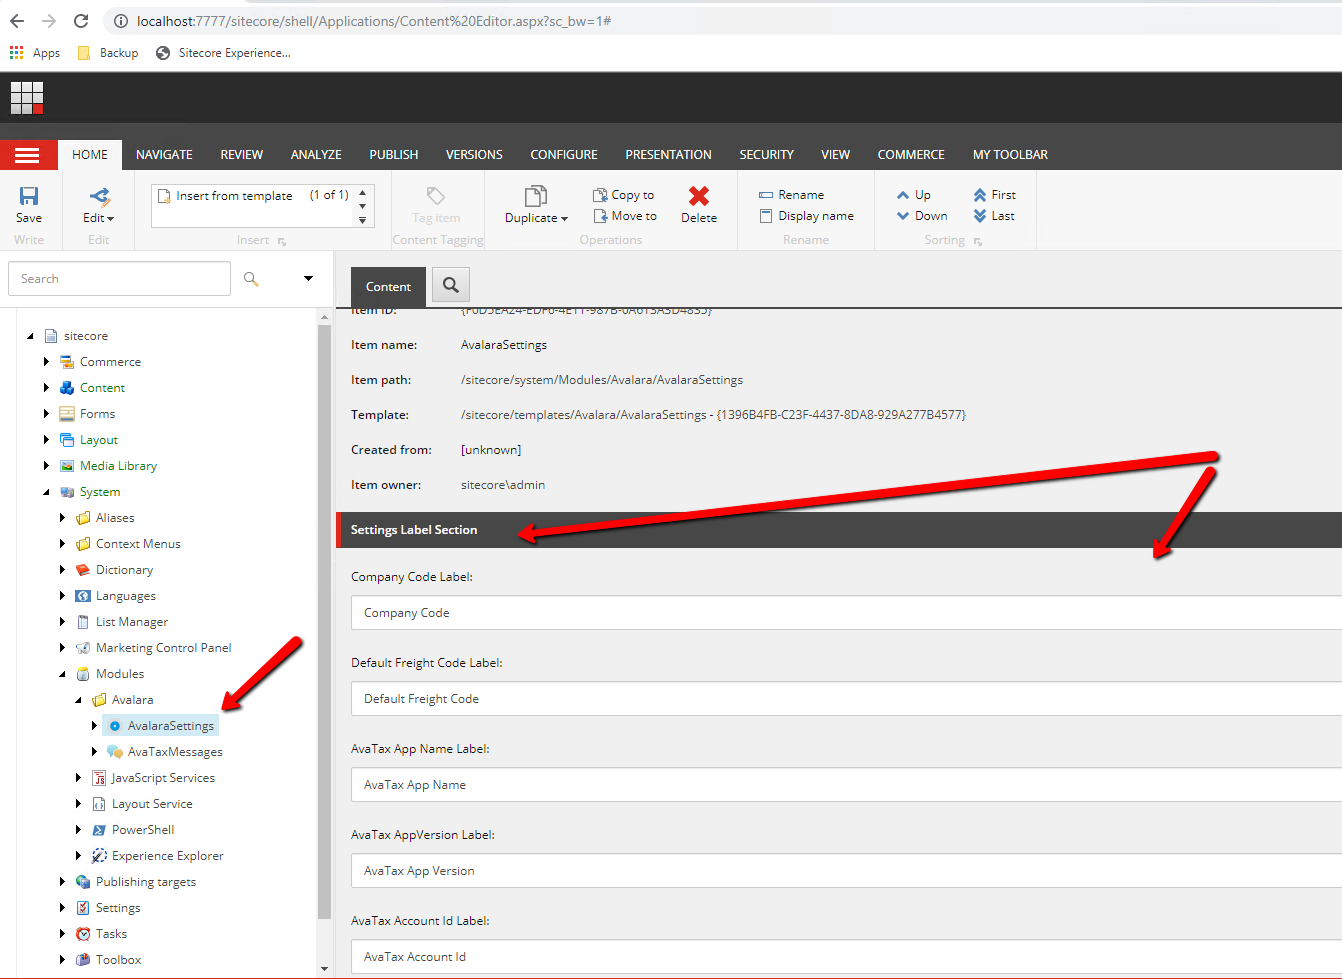This screenshot has width=1342, height=979.
Task: Move item to Last position
Action: (994, 216)
